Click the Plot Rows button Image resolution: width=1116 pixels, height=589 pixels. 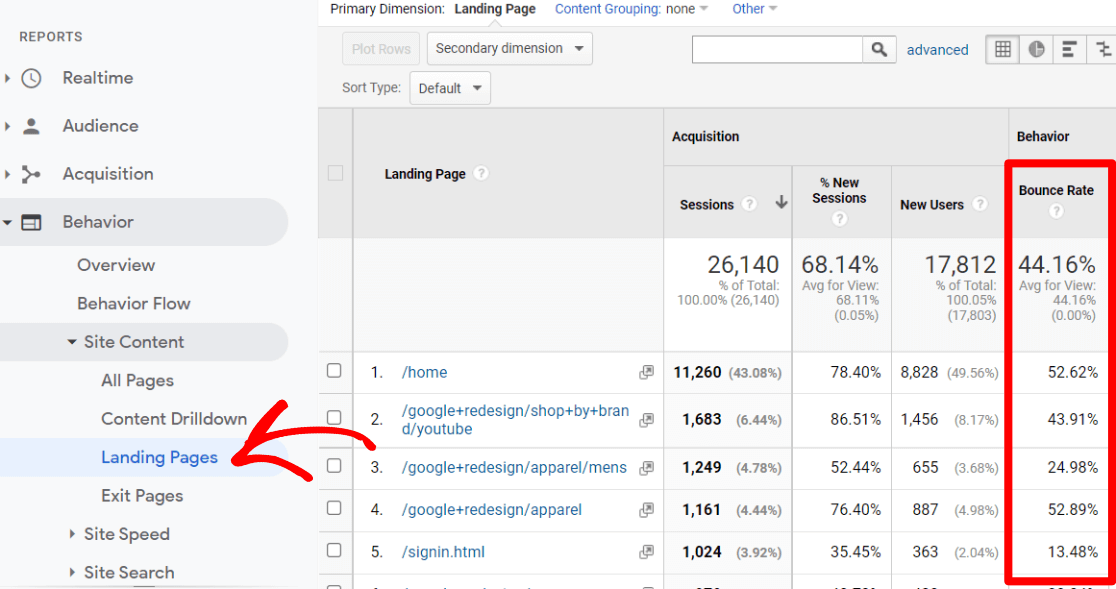pos(381,48)
